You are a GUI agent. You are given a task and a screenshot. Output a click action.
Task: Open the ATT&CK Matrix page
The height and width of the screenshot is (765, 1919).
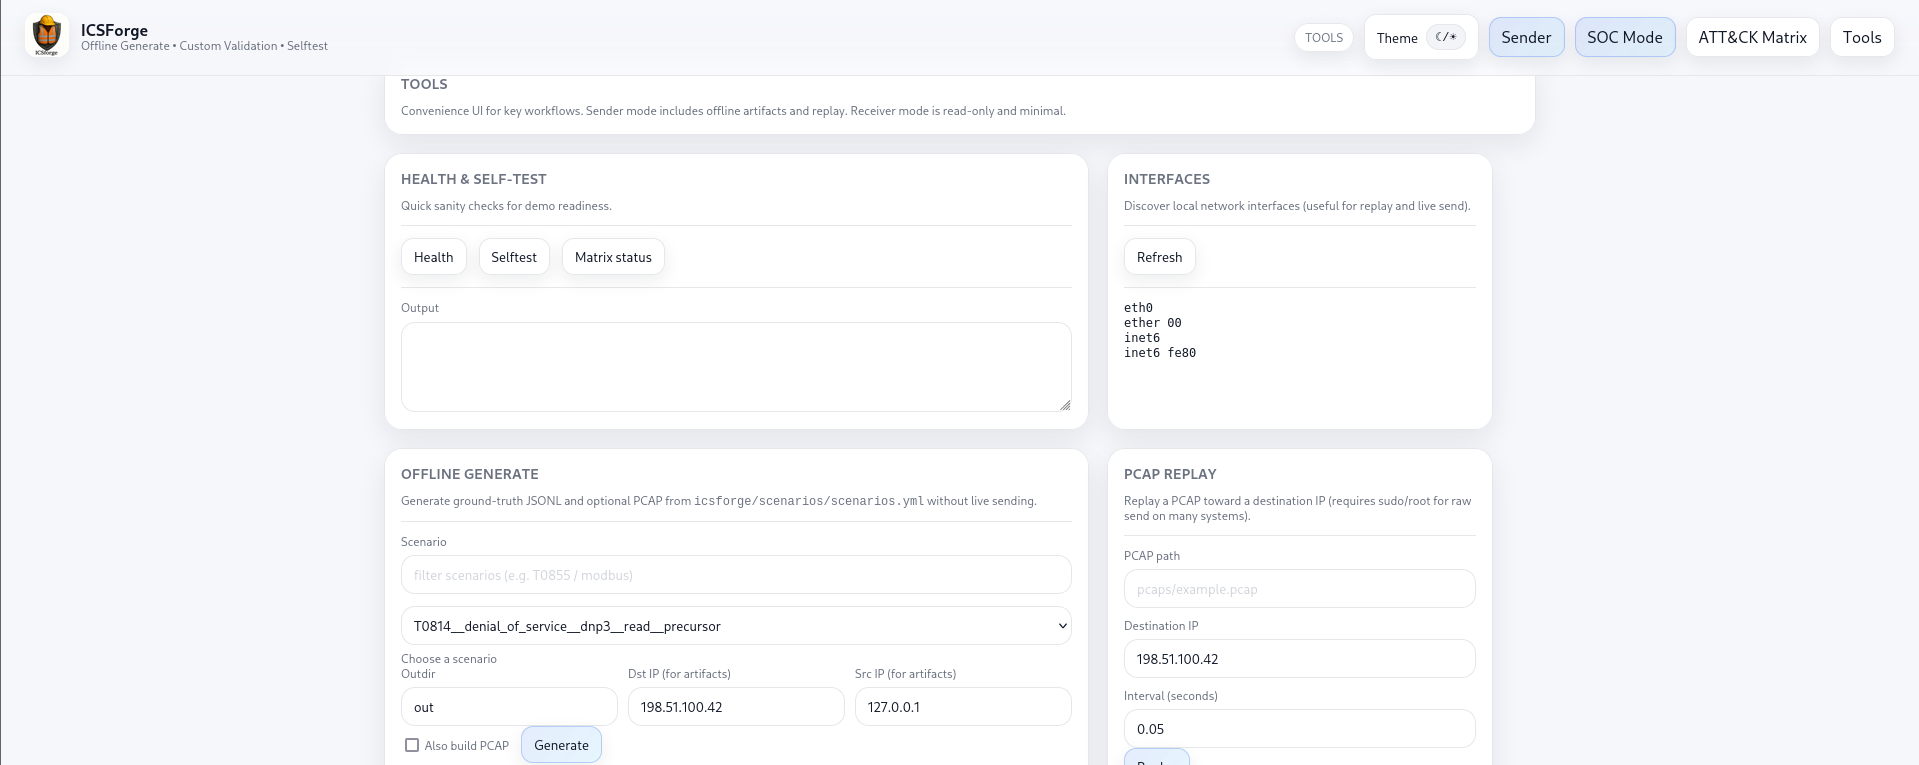(x=1752, y=37)
